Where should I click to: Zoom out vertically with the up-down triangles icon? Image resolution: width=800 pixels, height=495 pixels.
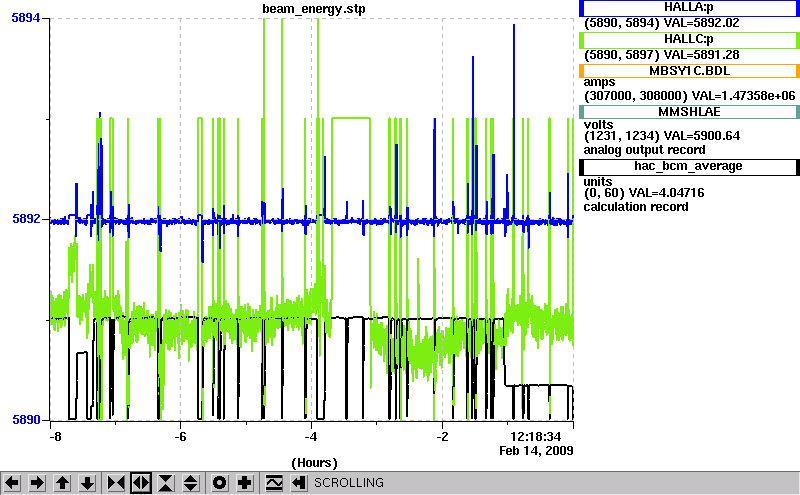(x=191, y=483)
